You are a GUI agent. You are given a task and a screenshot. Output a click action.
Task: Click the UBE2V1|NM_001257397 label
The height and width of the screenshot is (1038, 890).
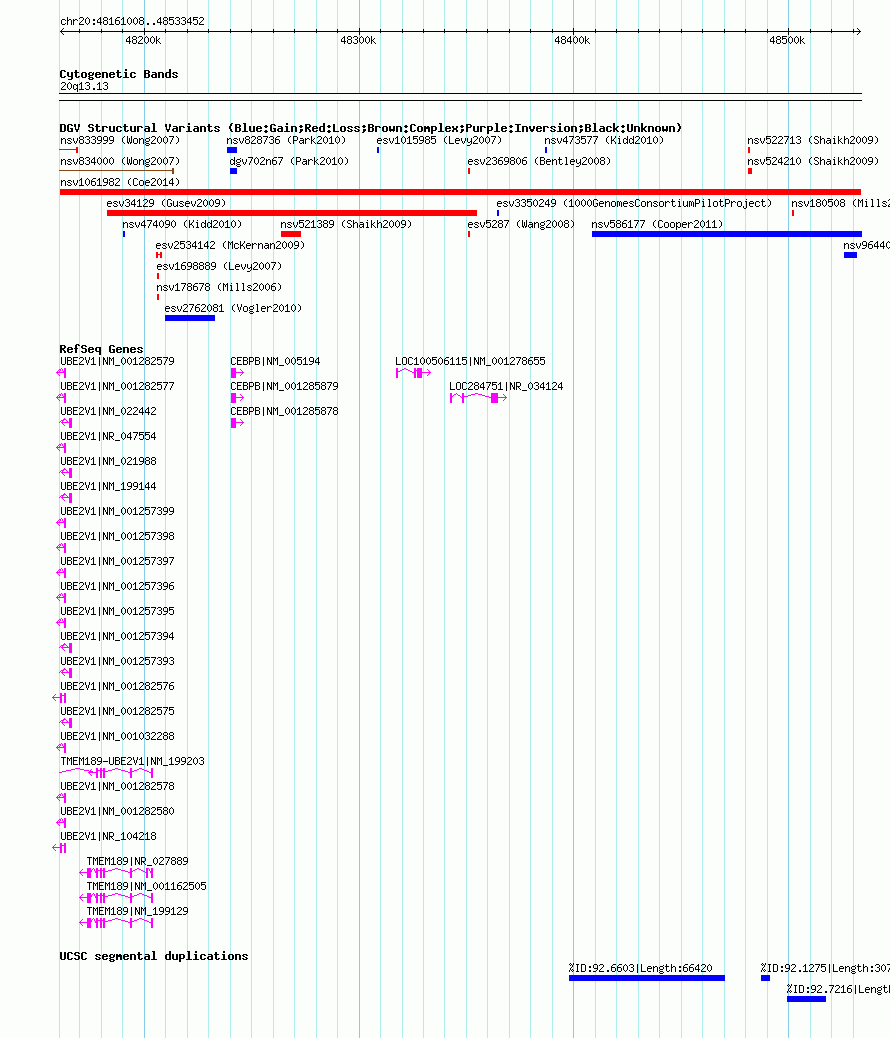coord(117,561)
